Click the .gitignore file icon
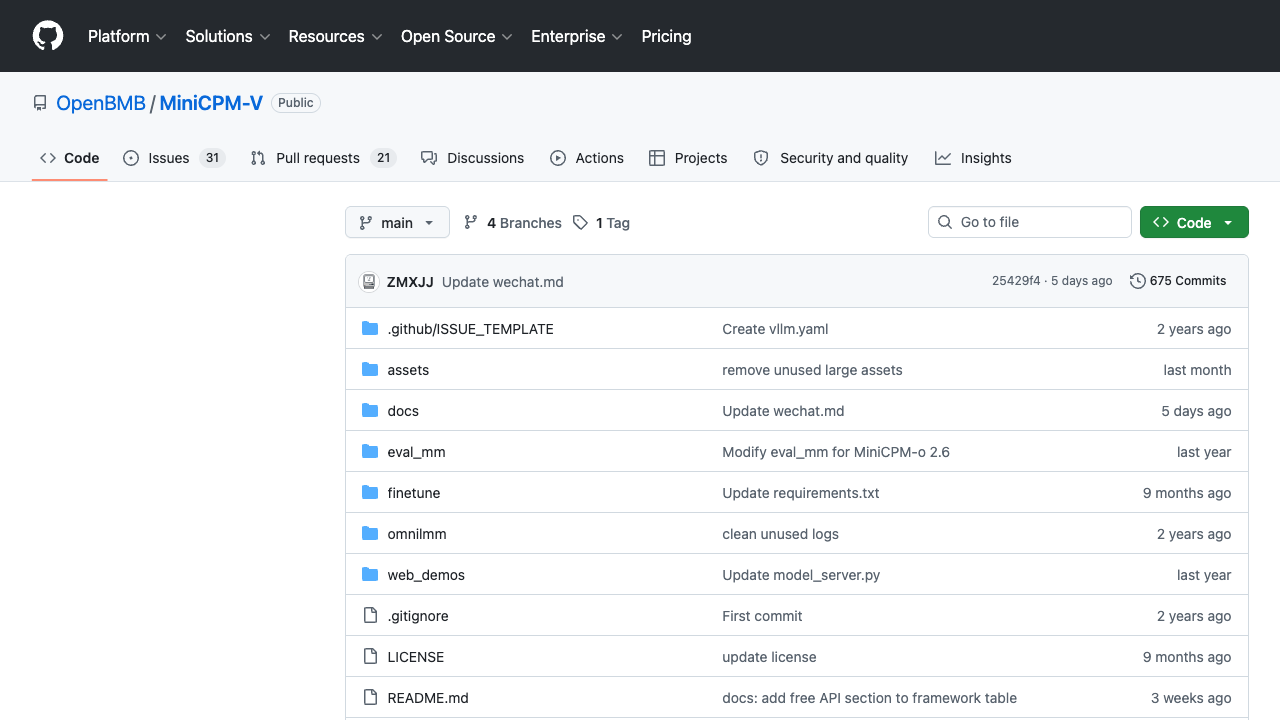This screenshot has width=1280, height=720. tap(370, 616)
